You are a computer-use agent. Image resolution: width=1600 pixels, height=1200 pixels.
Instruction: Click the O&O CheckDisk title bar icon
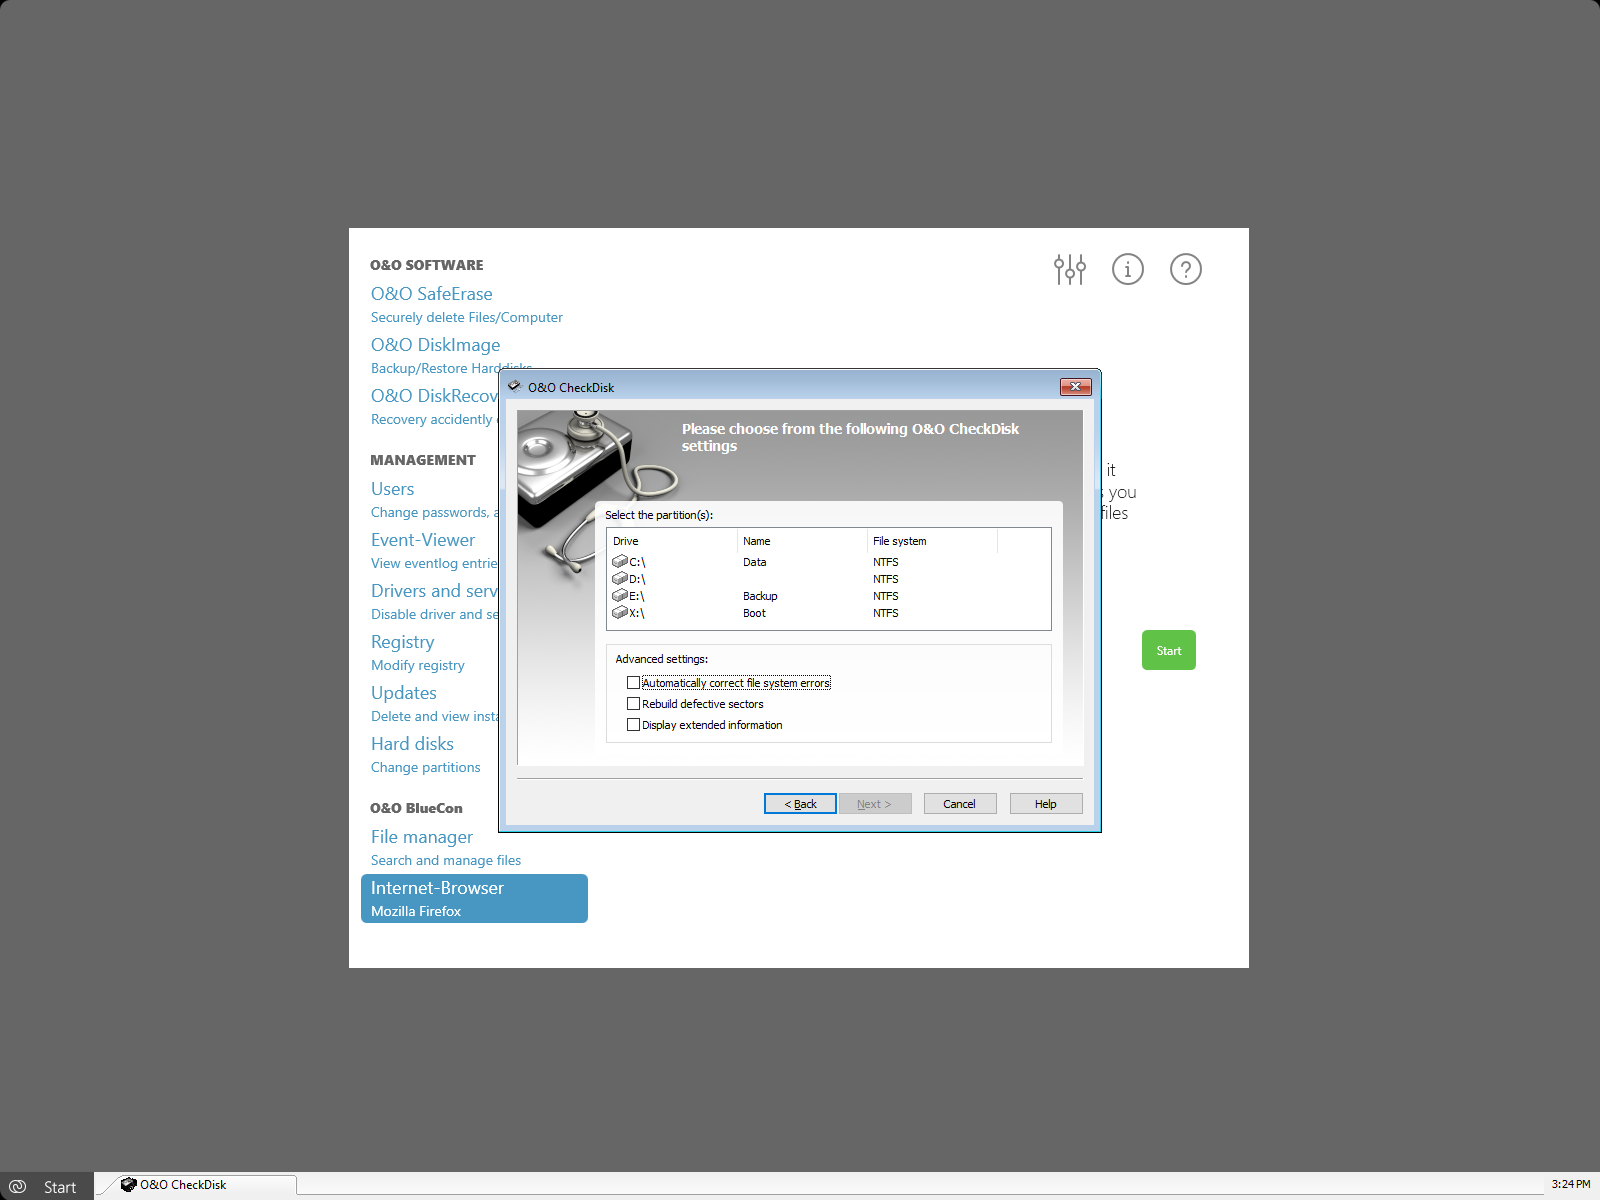[x=514, y=387]
